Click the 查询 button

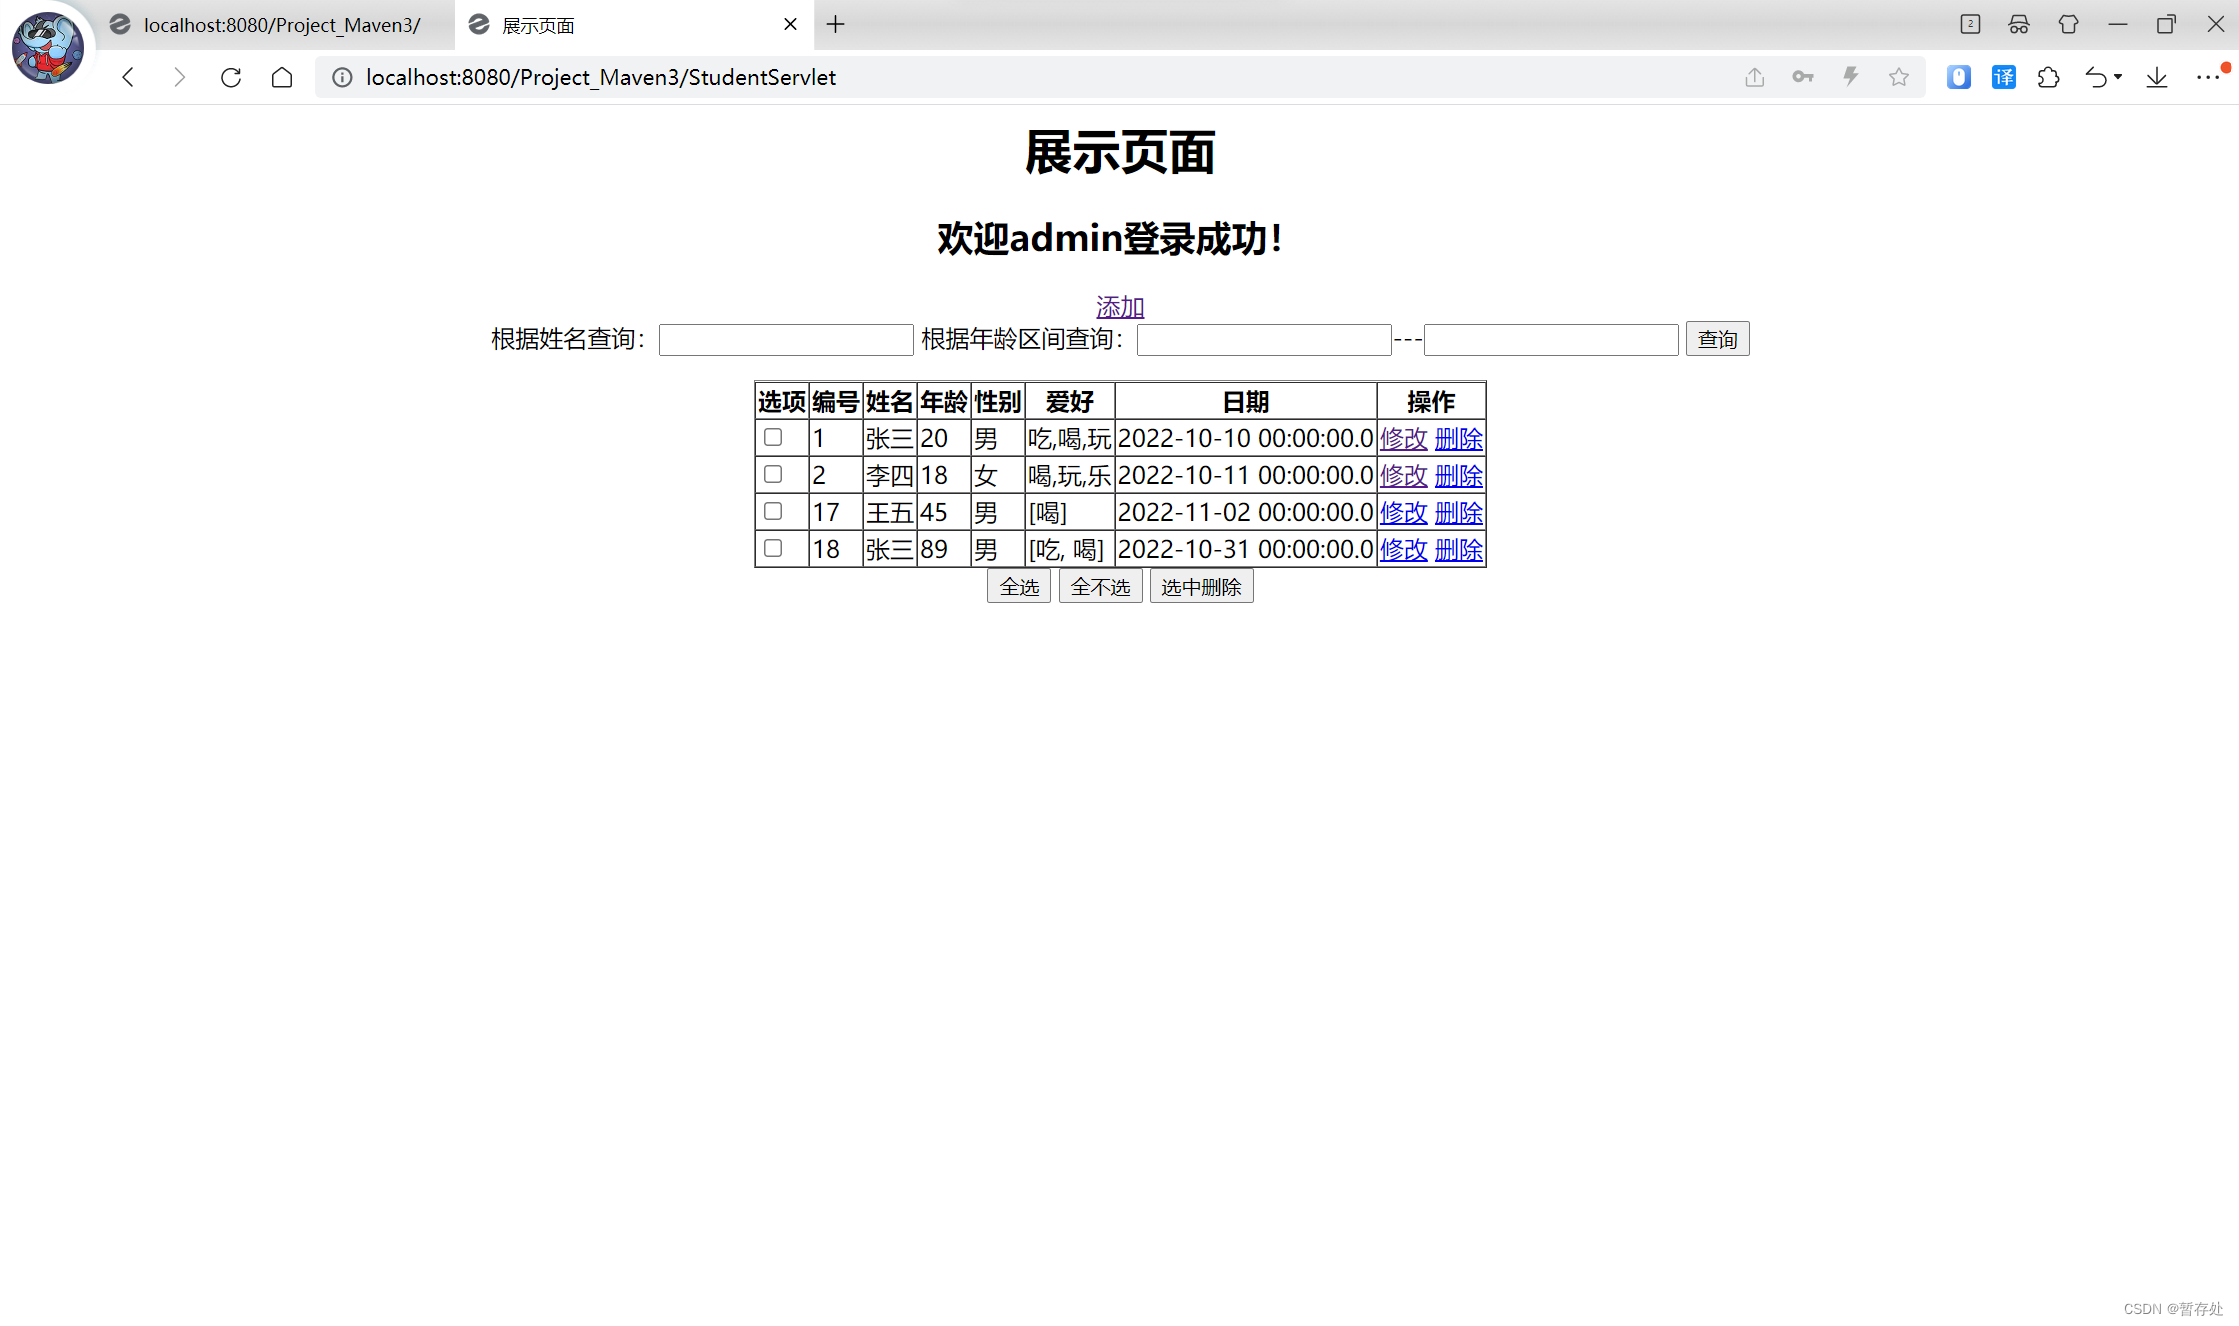click(x=1717, y=339)
